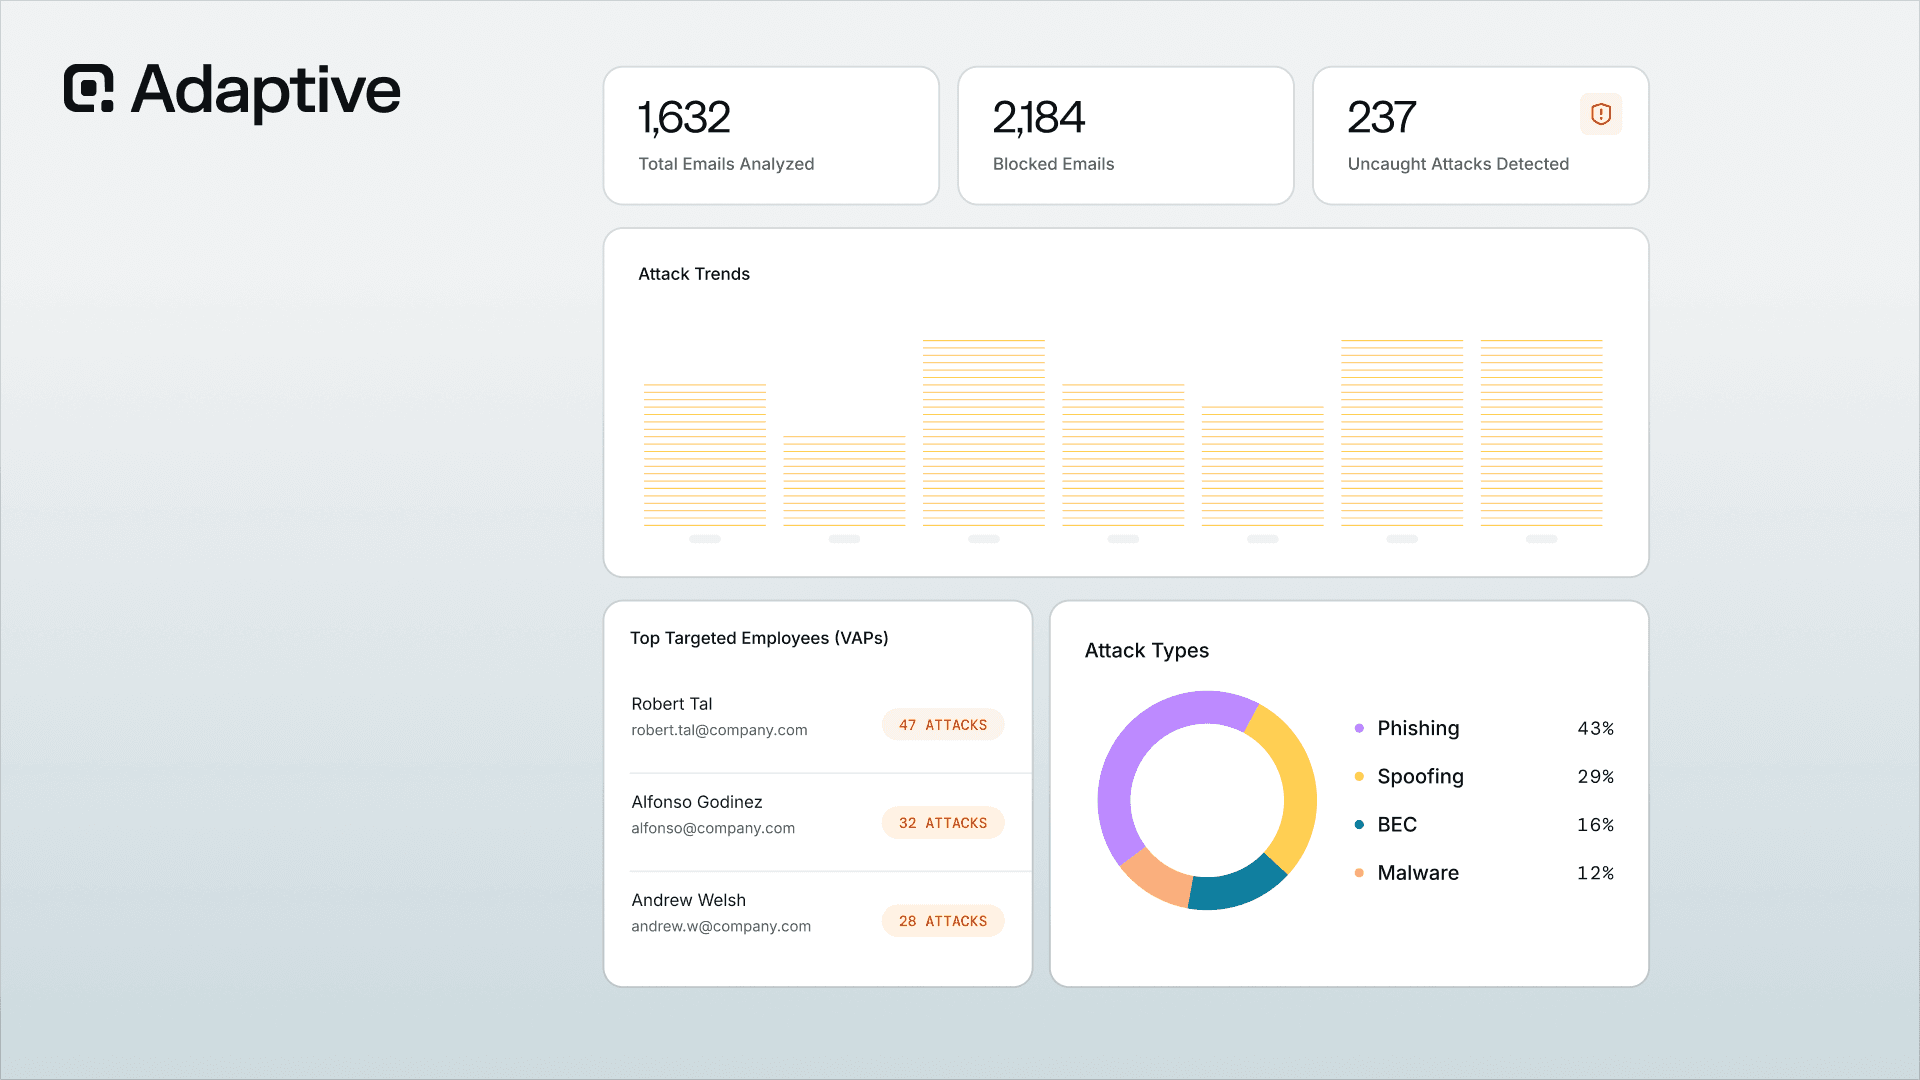
Task: Click the 32 ATTACKS badge
Action: (943, 823)
